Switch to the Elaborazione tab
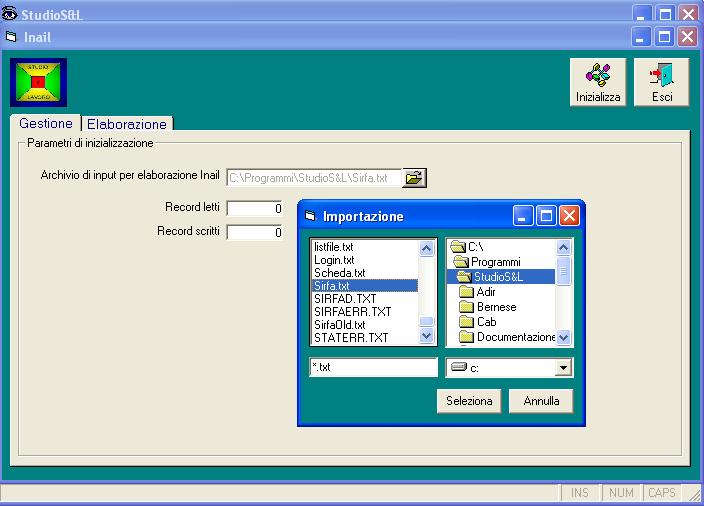Viewport: 704px width, 506px height. coord(127,124)
